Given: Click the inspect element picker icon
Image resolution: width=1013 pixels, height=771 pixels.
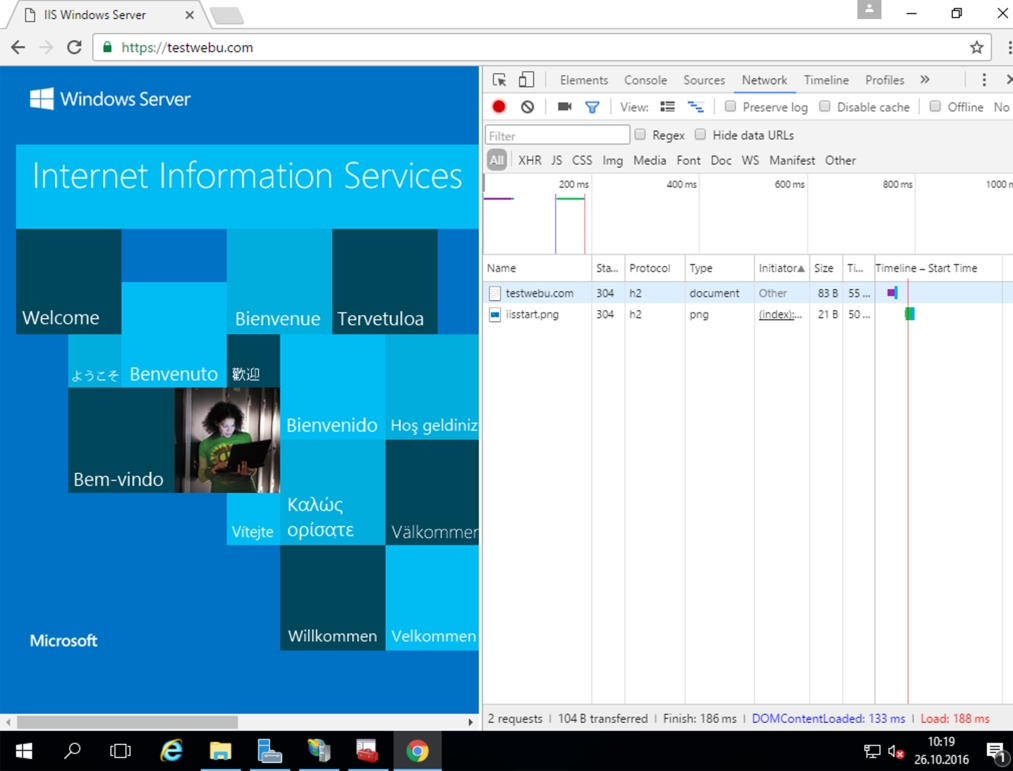Looking at the screenshot, I should 499,80.
